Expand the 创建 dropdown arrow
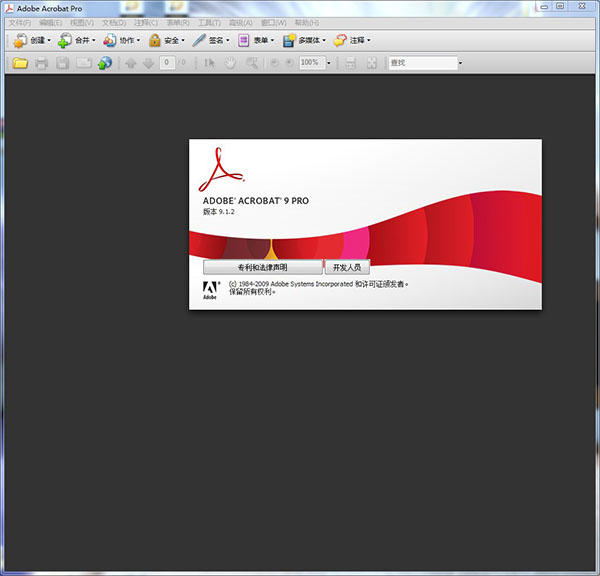This screenshot has height=576, width=600. point(49,40)
